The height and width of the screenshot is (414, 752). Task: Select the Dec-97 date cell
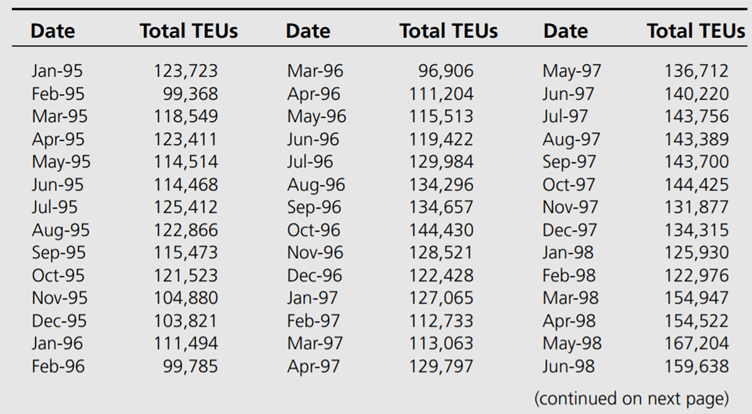pyautogui.click(x=572, y=229)
